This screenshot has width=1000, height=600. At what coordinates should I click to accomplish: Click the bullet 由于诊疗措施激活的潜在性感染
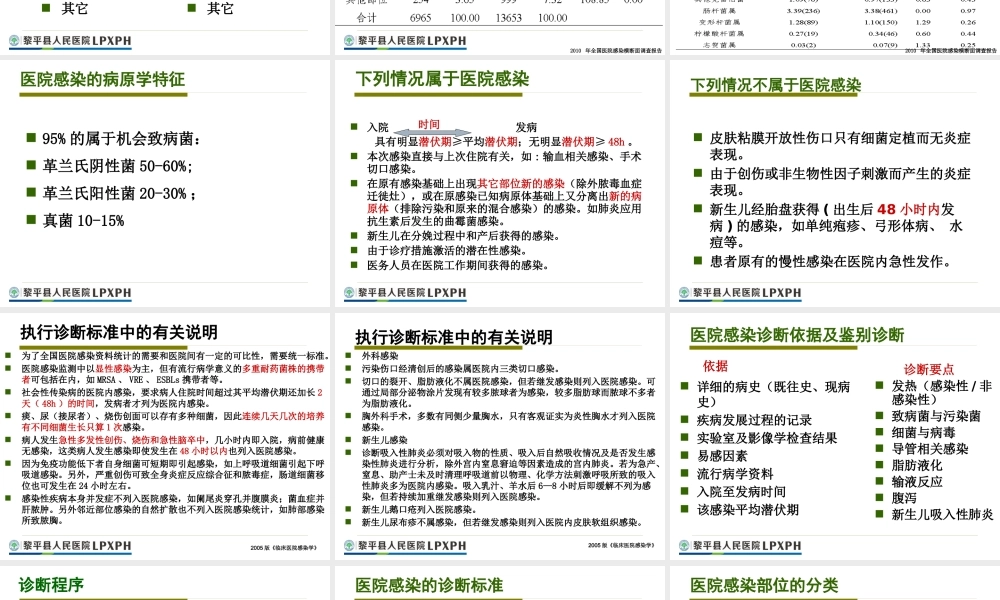coord(447,251)
